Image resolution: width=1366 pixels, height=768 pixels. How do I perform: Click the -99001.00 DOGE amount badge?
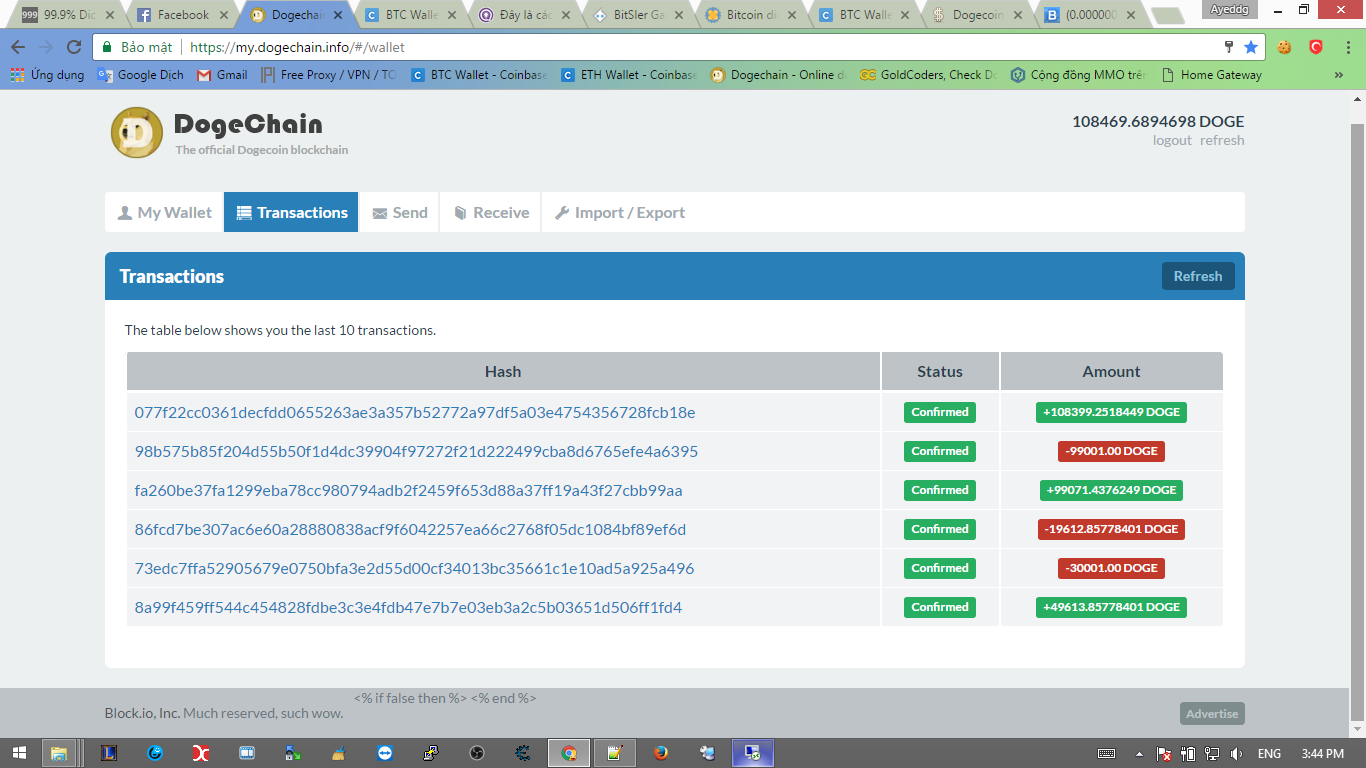pos(1111,451)
